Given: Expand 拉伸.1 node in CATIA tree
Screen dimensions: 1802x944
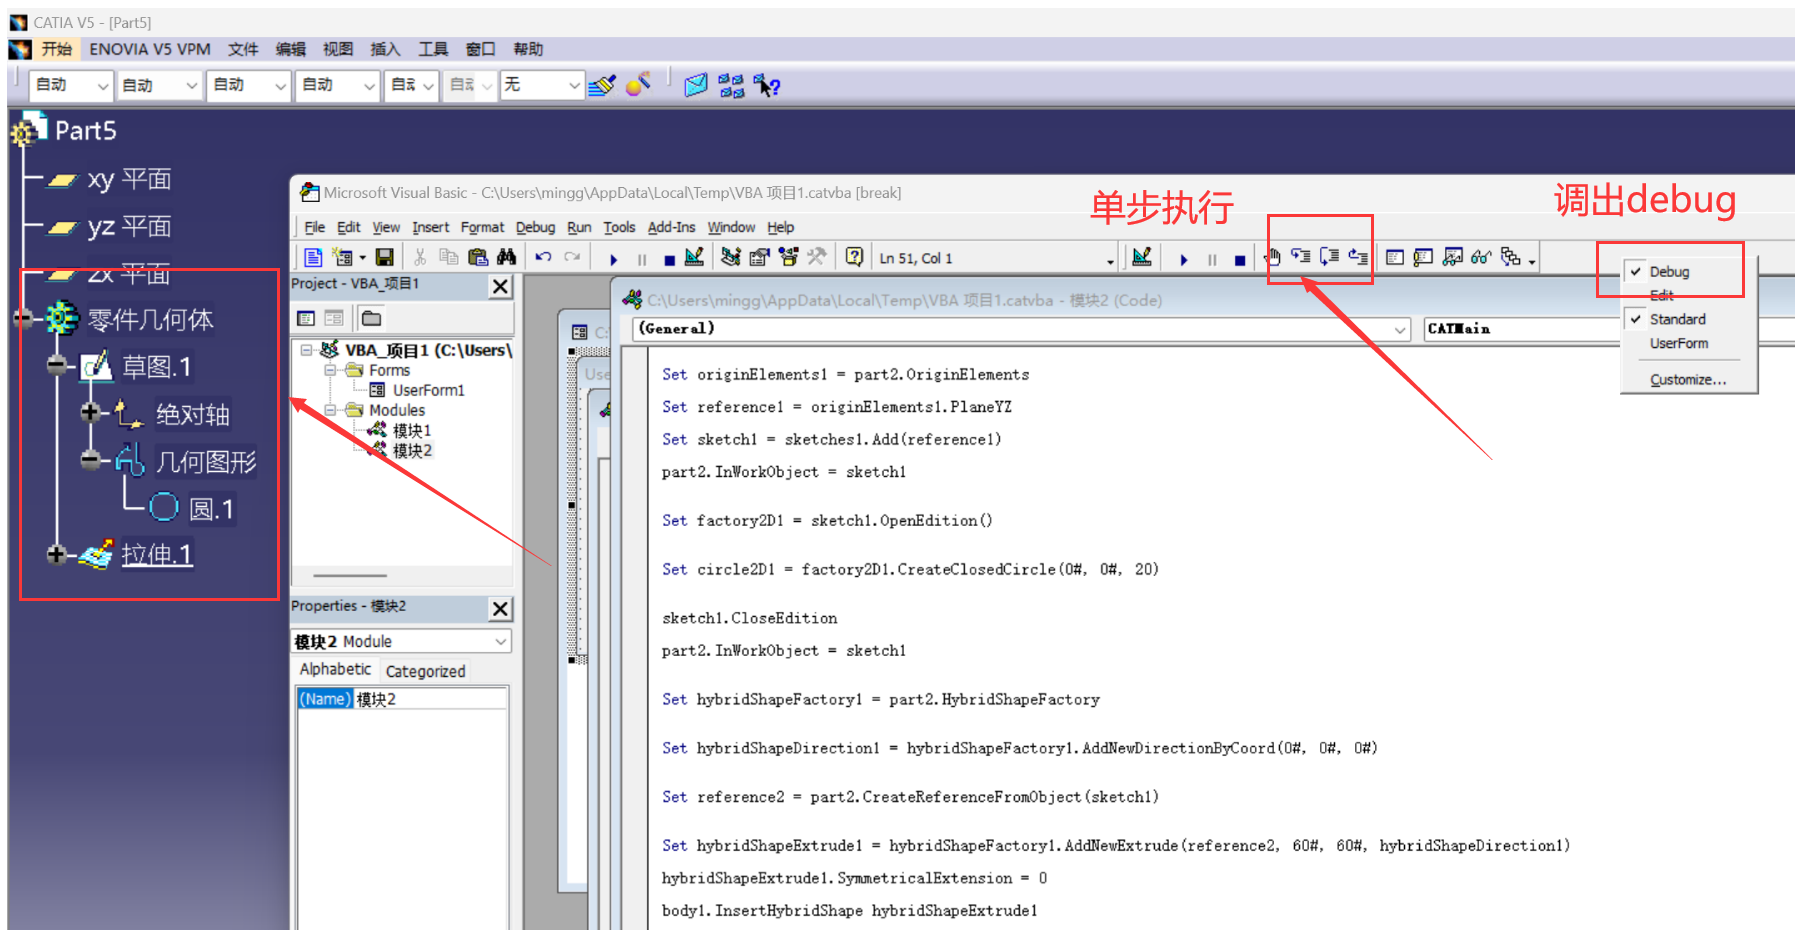Looking at the screenshot, I should coord(57,554).
